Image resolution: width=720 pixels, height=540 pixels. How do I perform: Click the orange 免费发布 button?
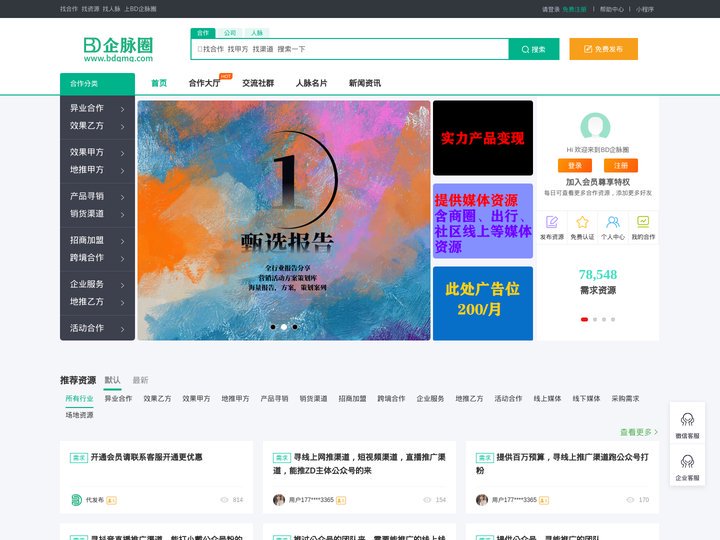603,49
